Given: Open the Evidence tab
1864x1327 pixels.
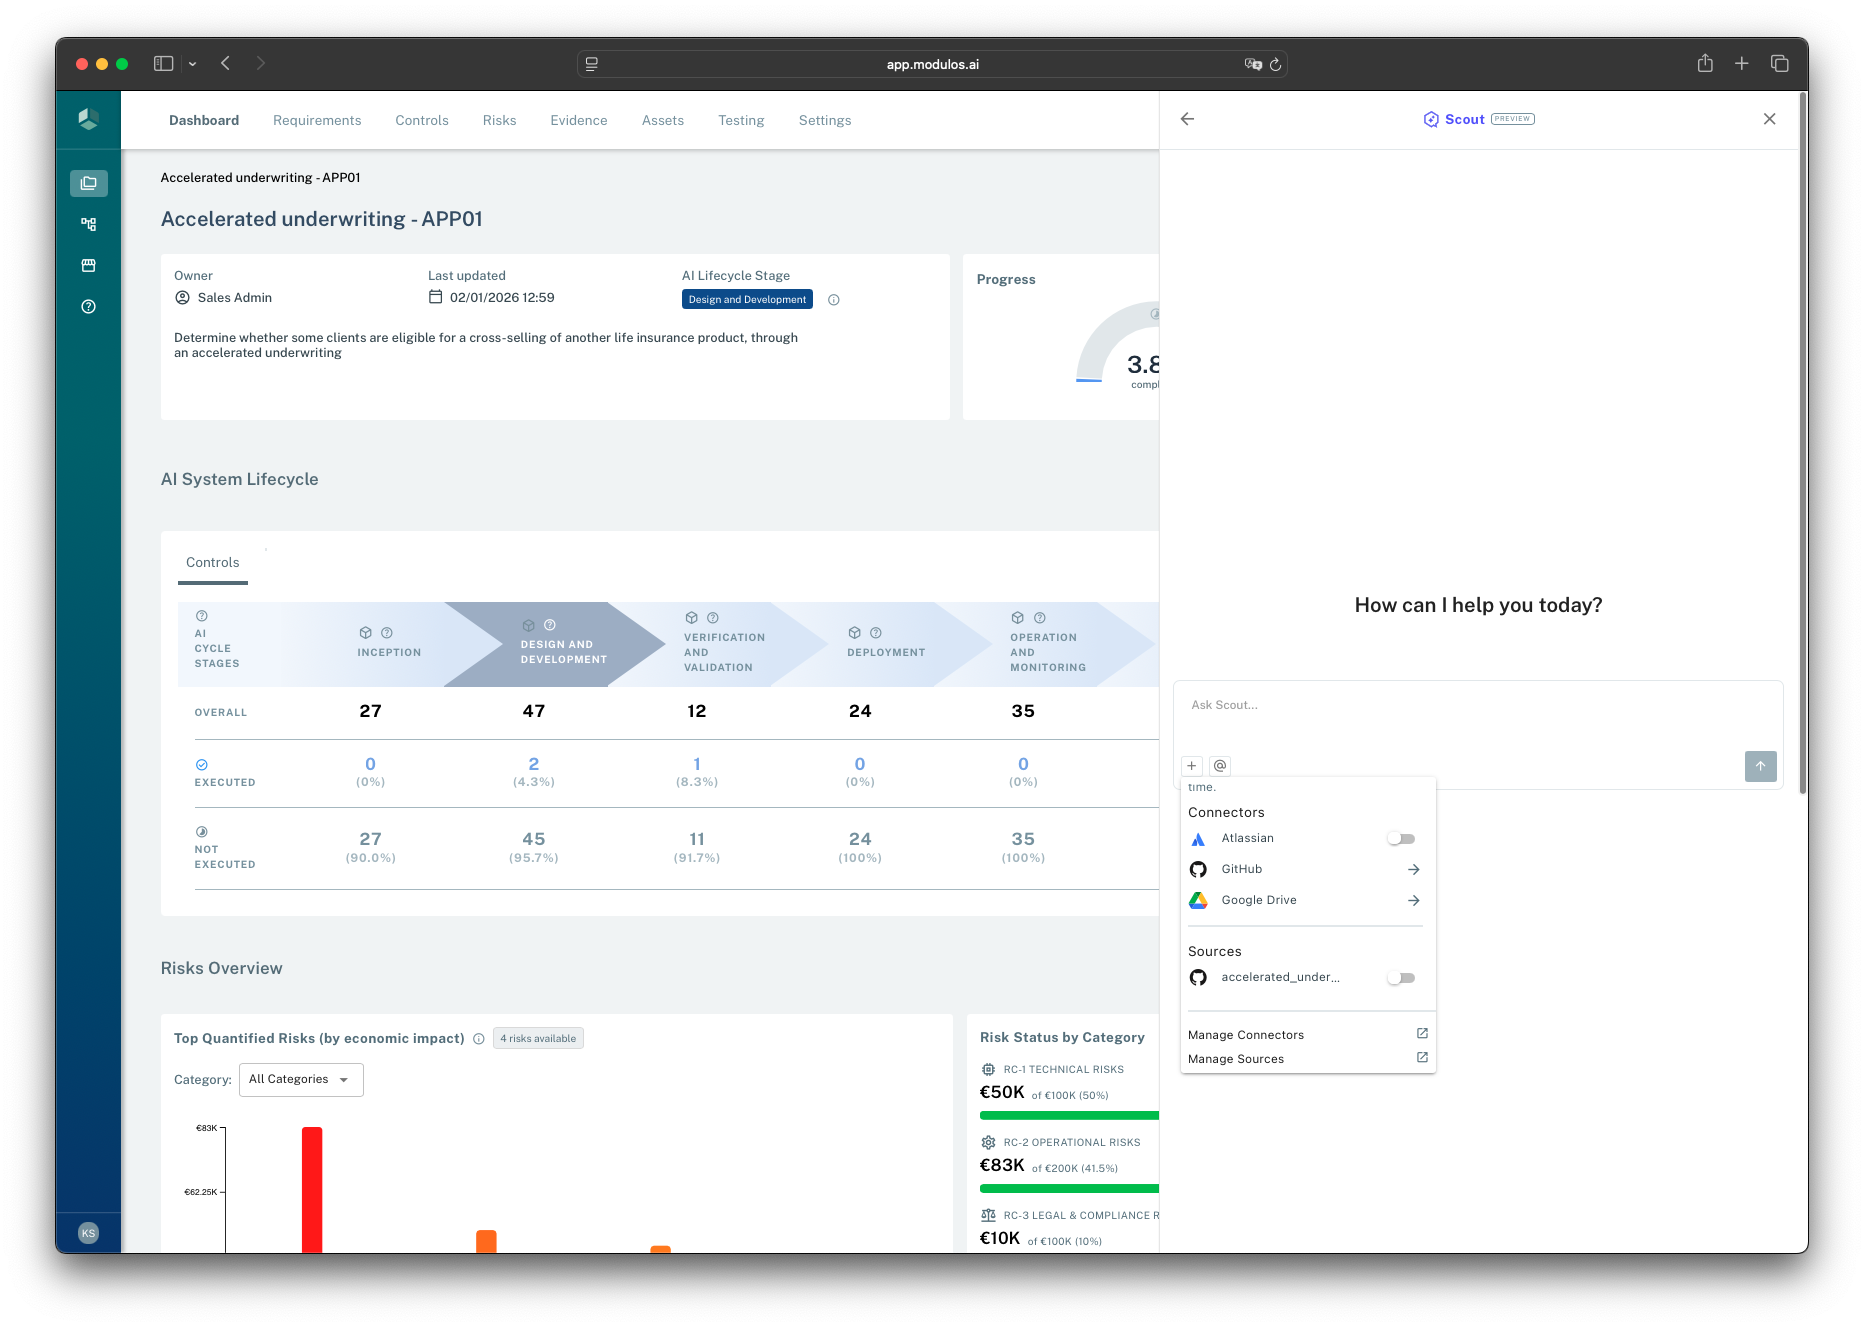Looking at the screenshot, I should pos(578,120).
